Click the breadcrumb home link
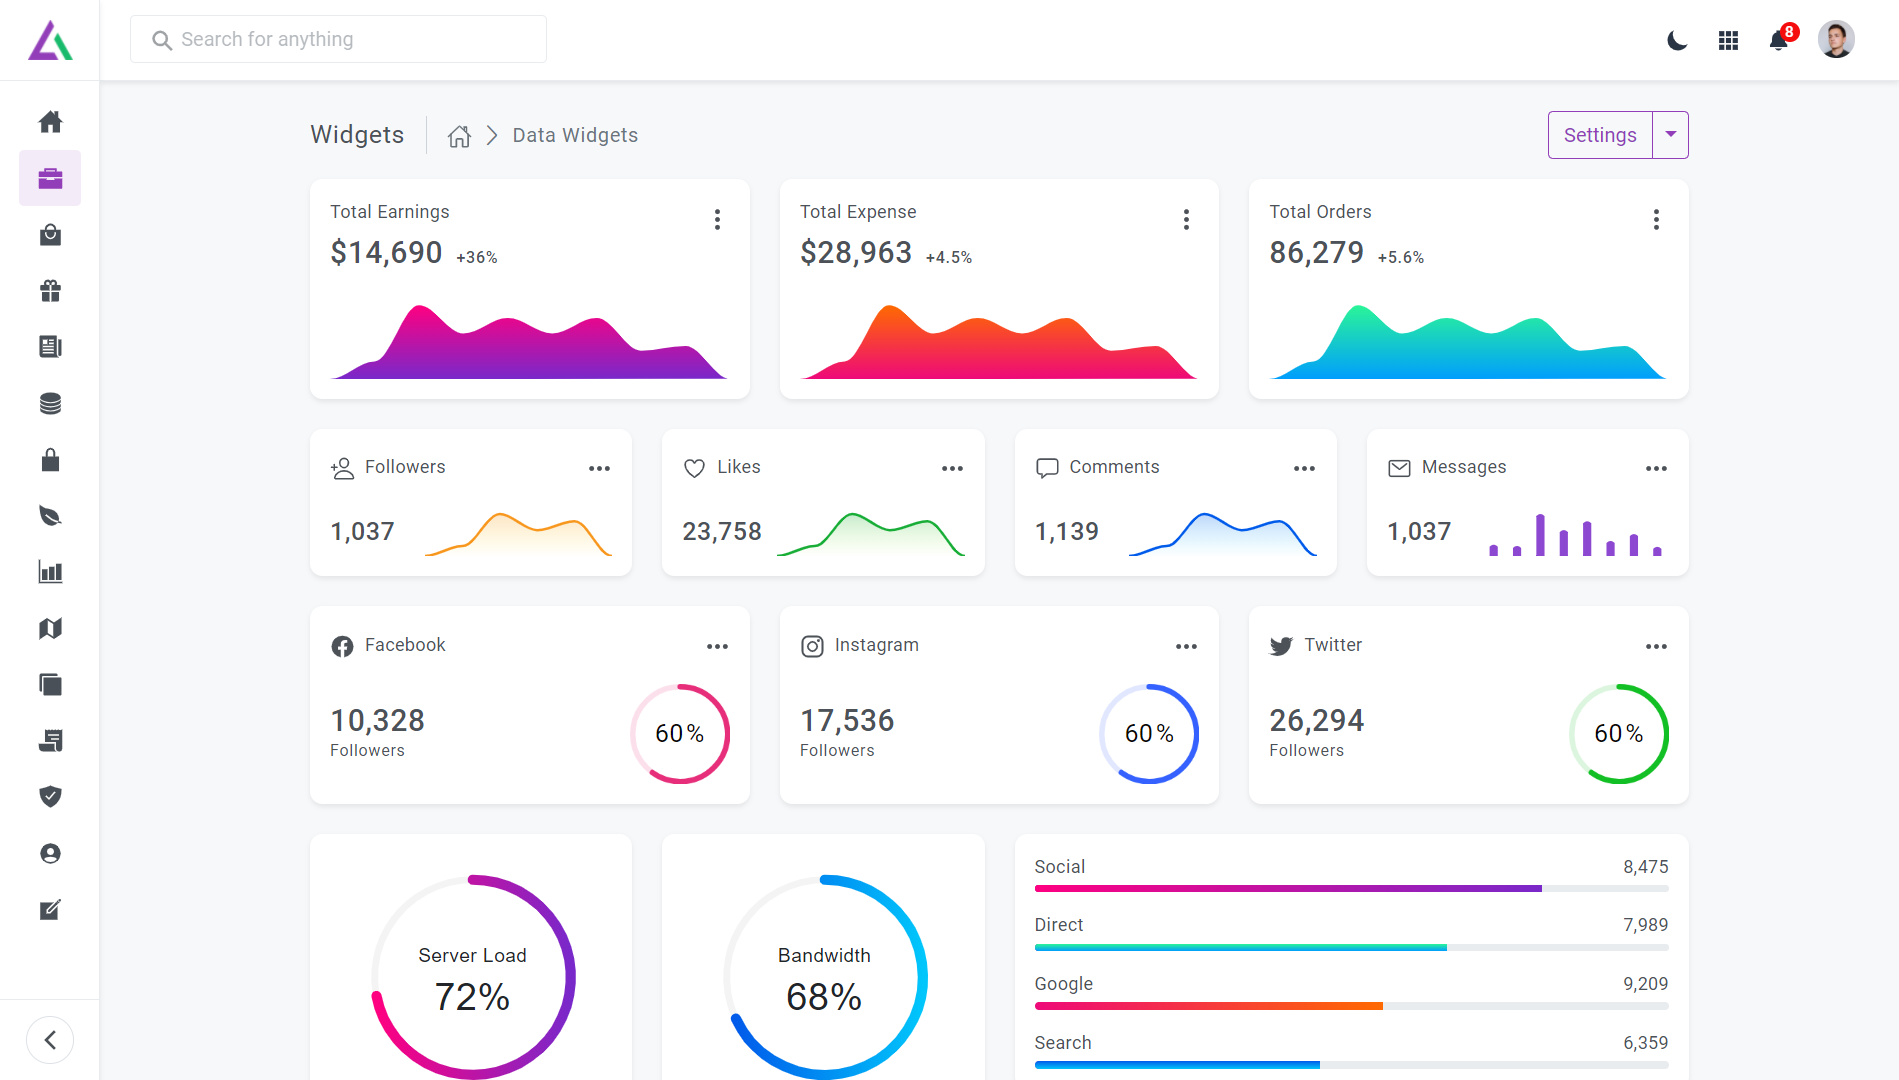This screenshot has height=1080, width=1899. pos(459,136)
